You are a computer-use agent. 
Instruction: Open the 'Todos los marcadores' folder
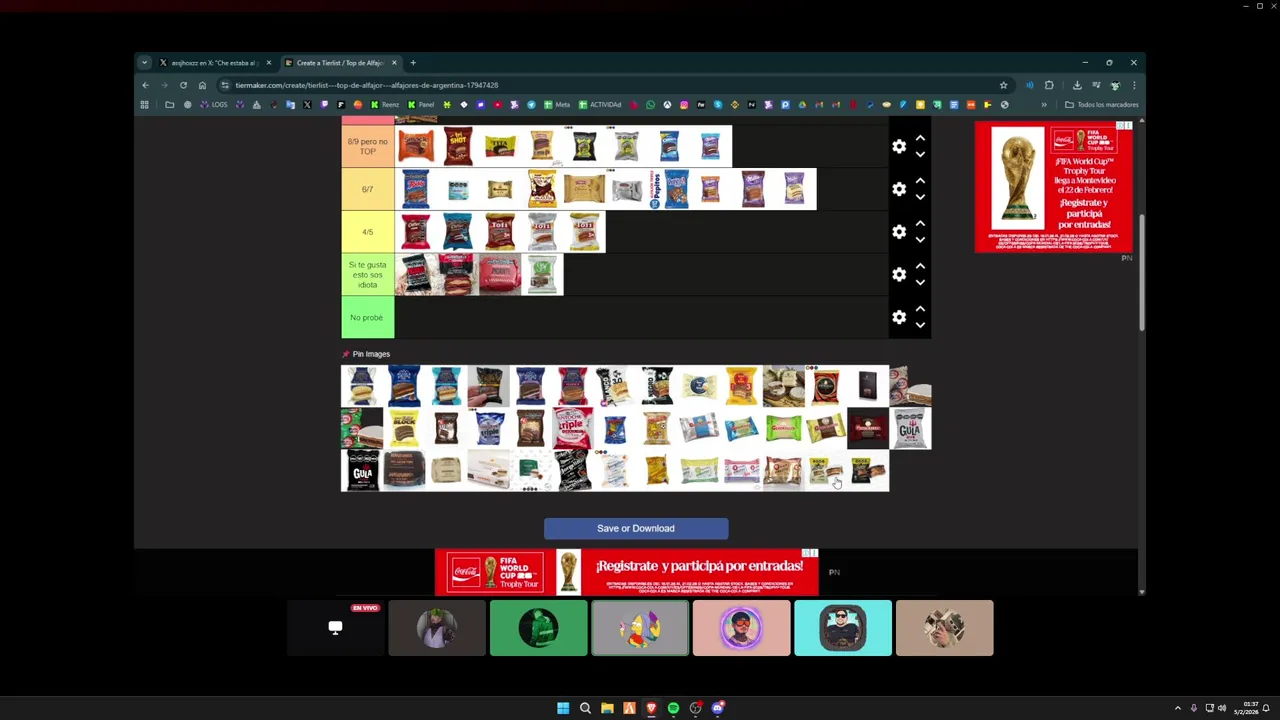coord(1101,104)
